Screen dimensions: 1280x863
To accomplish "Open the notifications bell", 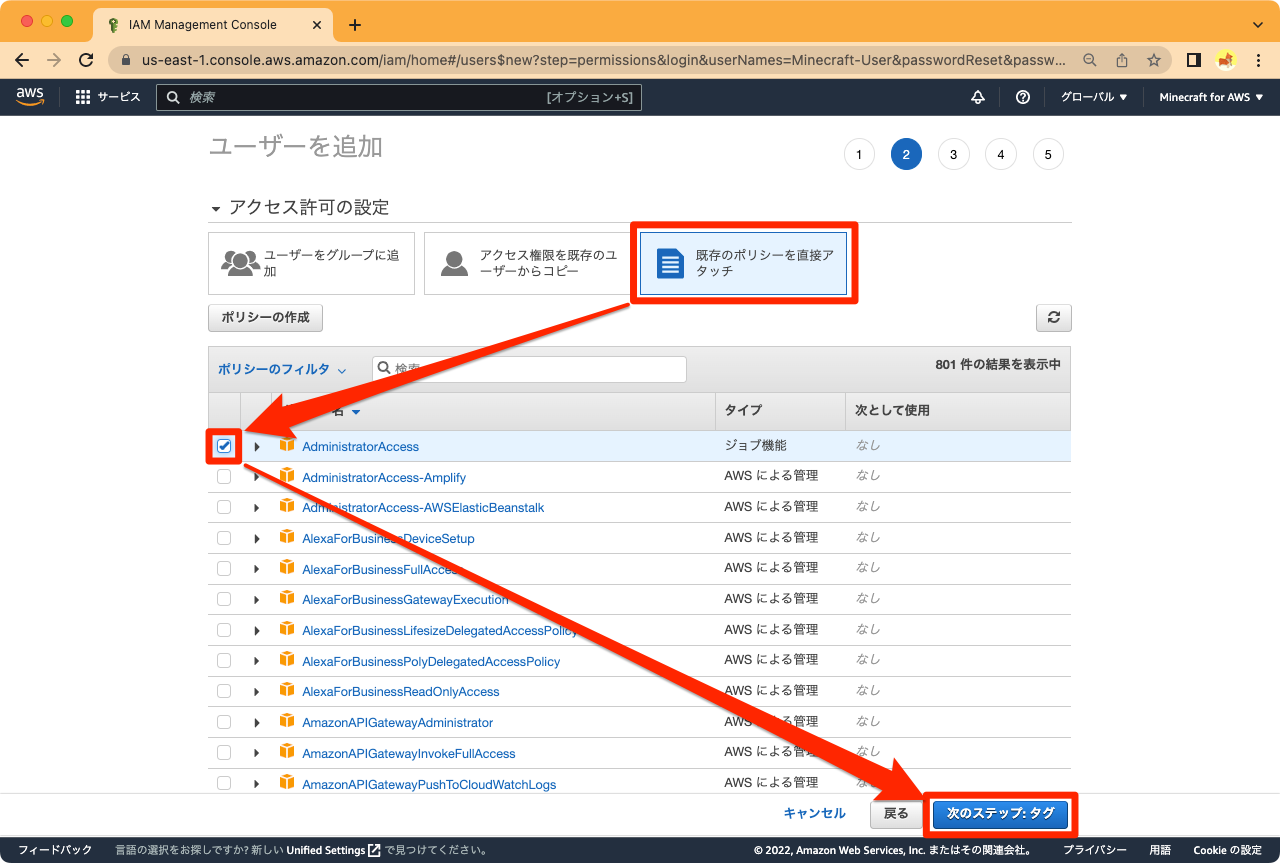I will coord(977,96).
